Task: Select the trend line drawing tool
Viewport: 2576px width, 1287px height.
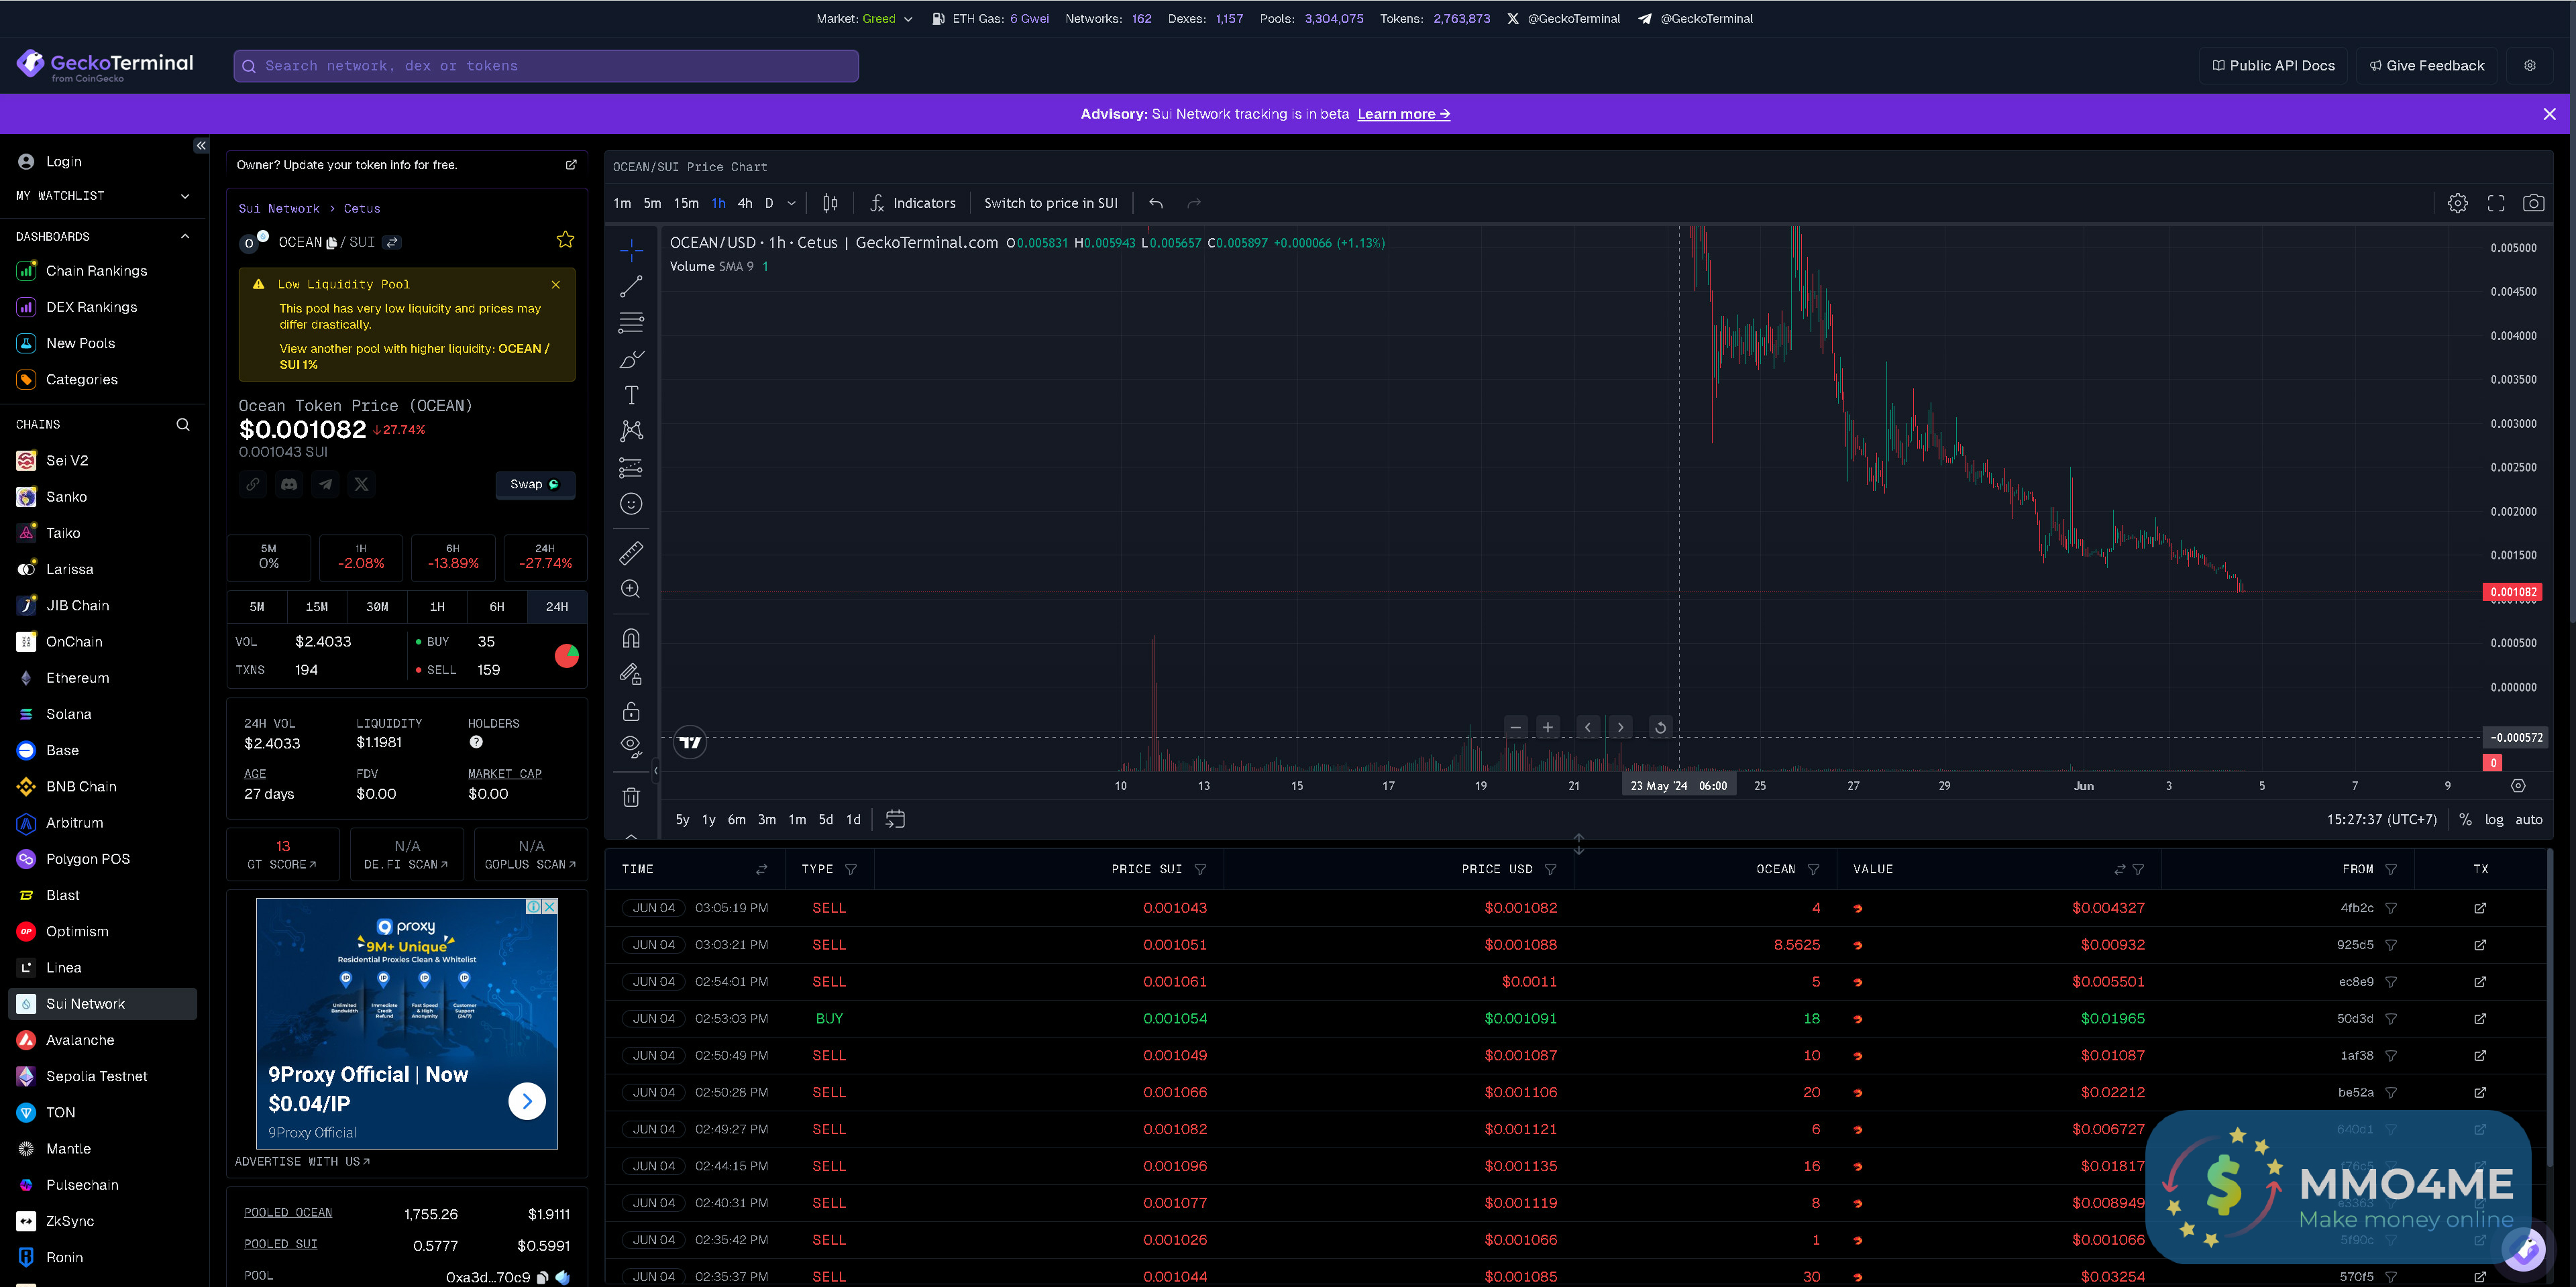Action: [x=631, y=287]
